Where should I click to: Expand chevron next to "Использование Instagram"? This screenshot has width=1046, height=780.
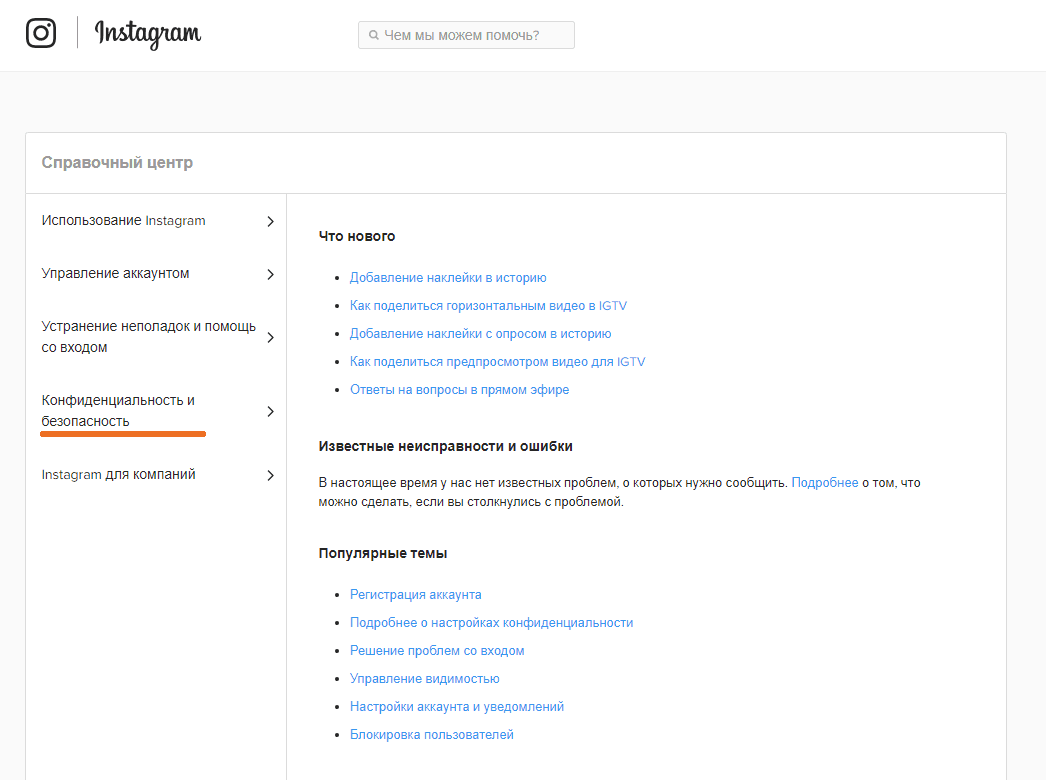click(270, 222)
